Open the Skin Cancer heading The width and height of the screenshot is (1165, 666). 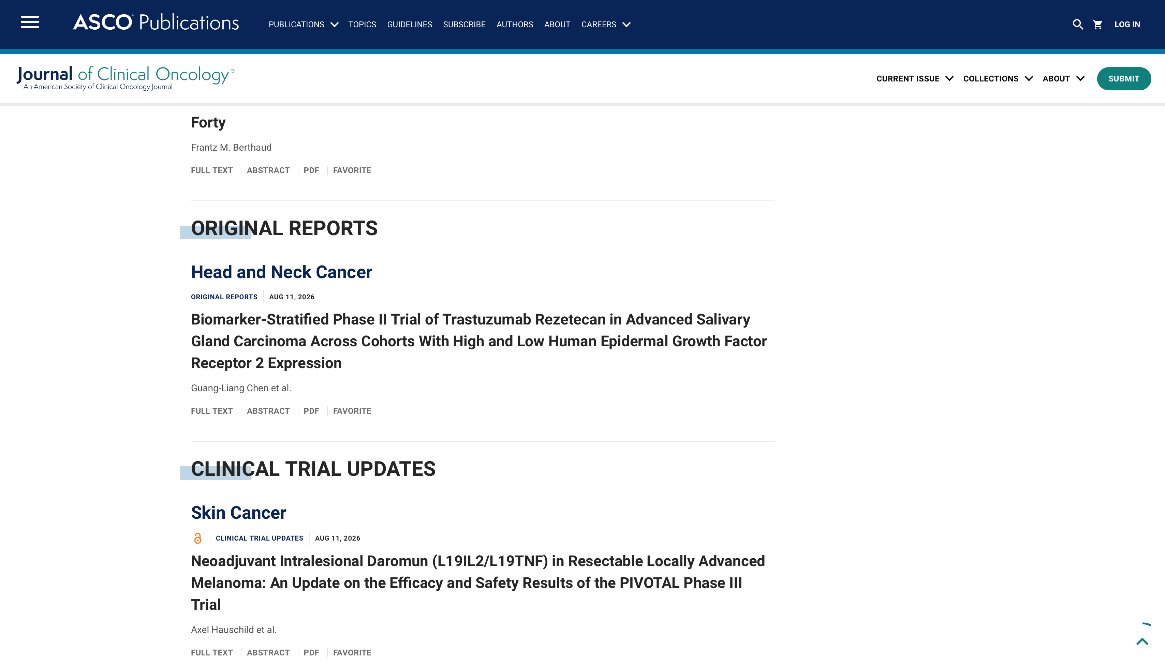click(238, 513)
